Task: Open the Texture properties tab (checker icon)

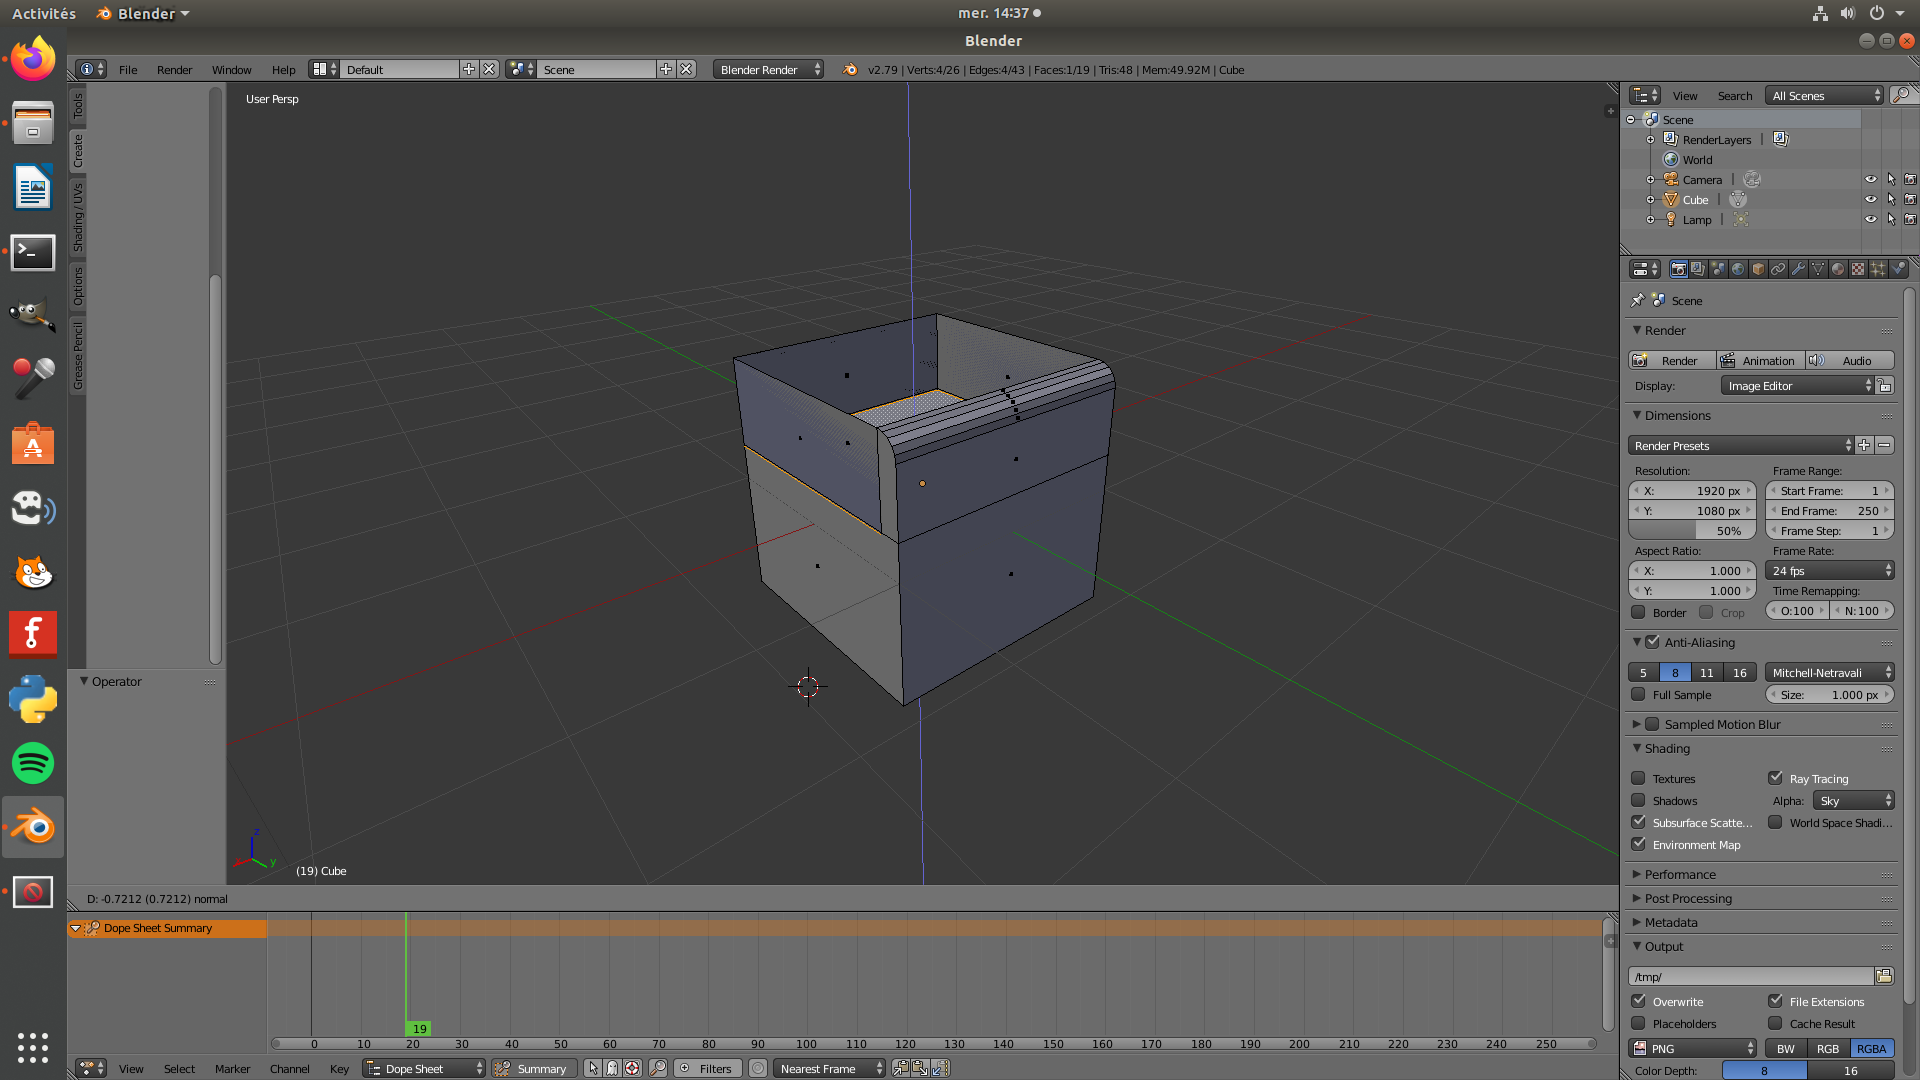Action: [x=1858, y=269]
